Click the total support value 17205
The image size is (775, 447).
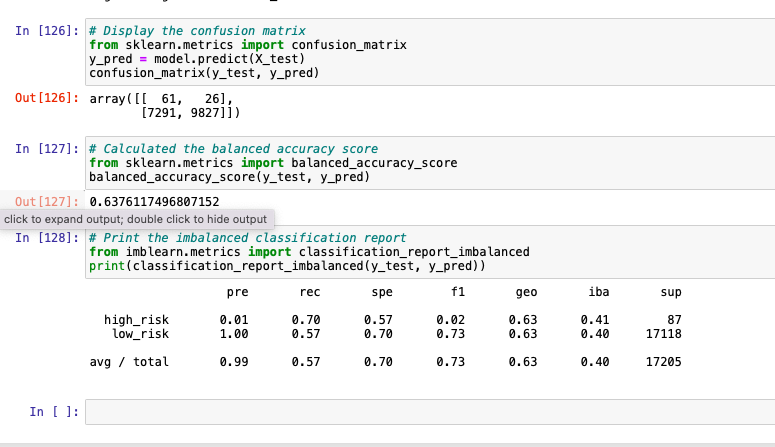click(663, 362)
